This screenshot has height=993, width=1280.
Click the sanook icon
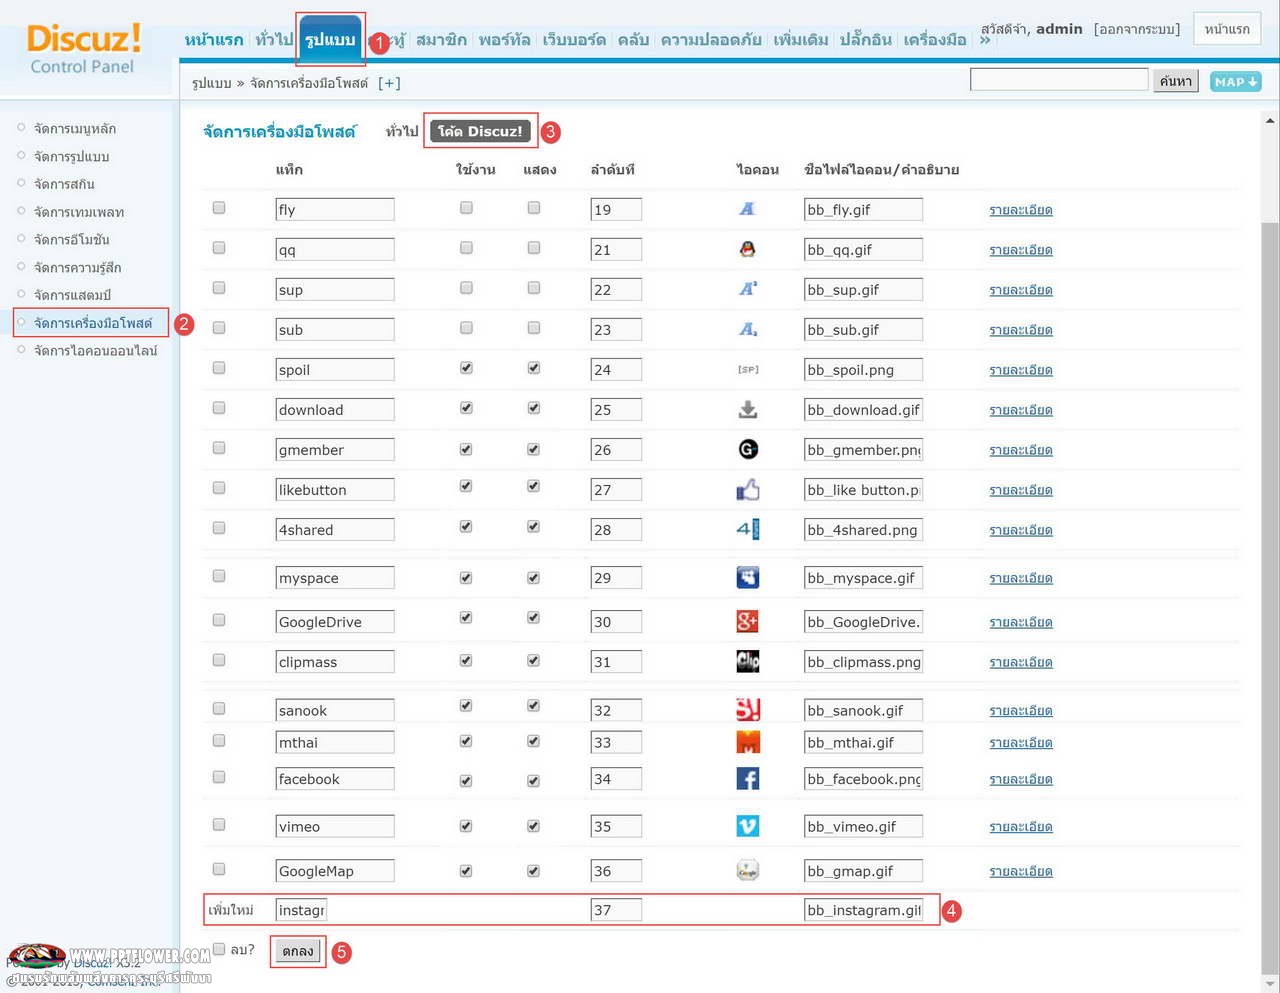(748, 710)
